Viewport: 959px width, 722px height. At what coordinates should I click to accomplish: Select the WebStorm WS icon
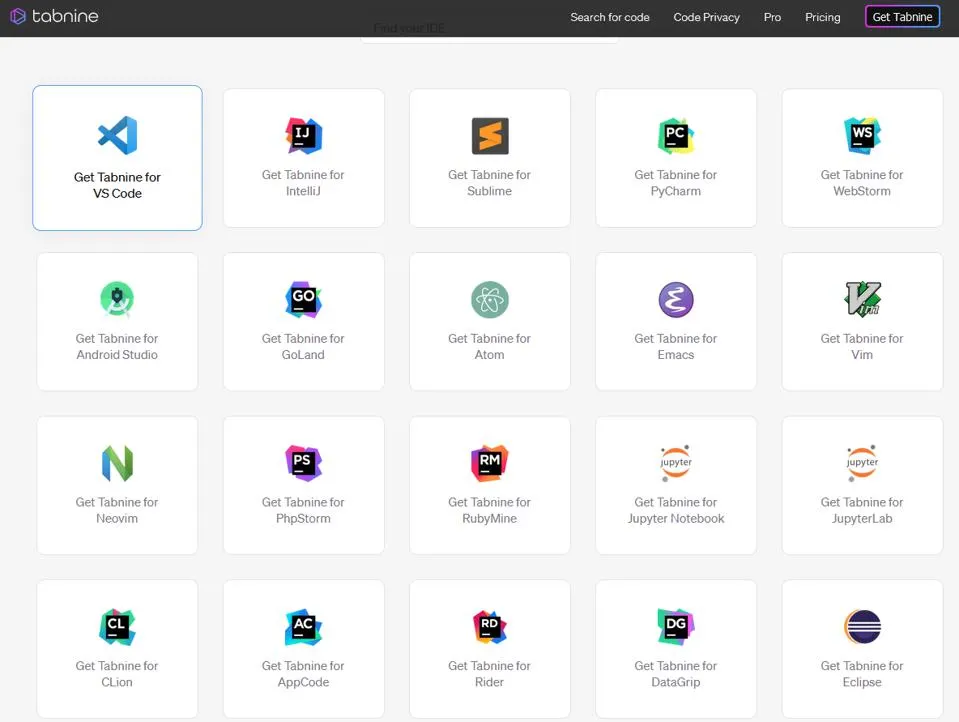point(862,136)
